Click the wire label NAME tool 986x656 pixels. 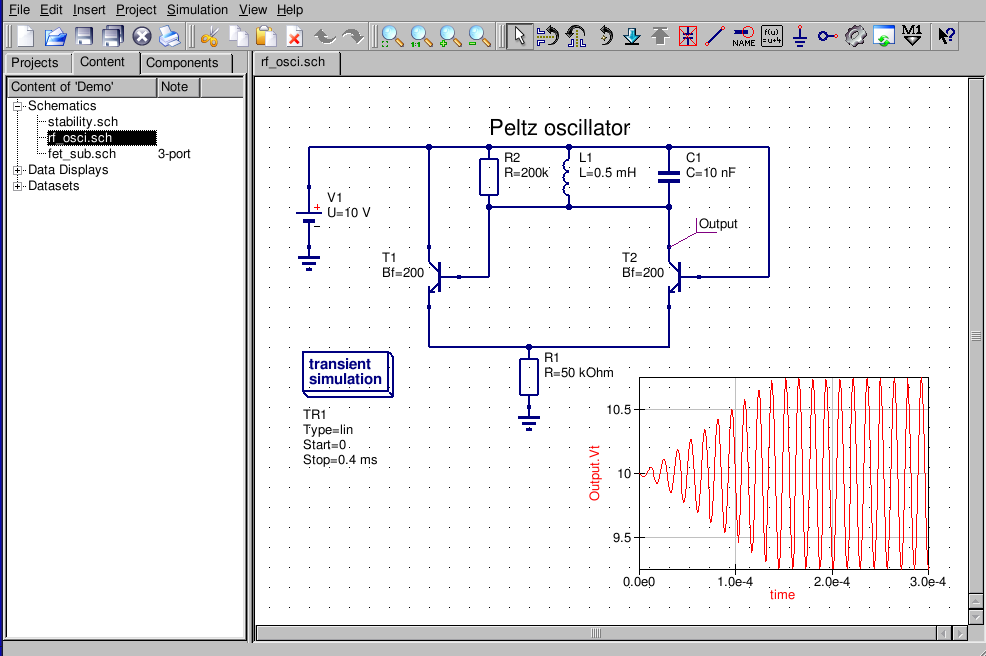tap(743, 37)
